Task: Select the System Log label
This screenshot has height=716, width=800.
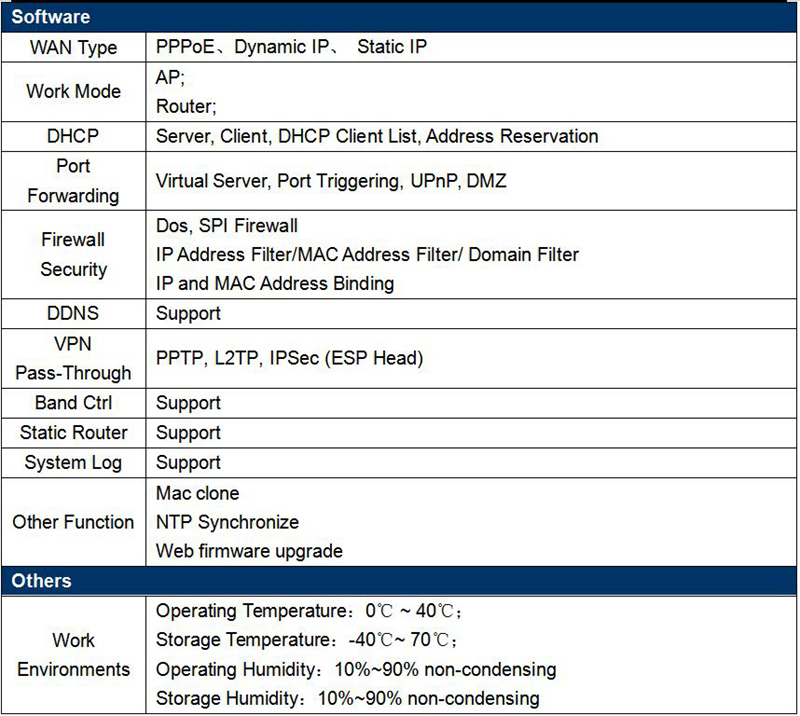Action: point(73,463)
